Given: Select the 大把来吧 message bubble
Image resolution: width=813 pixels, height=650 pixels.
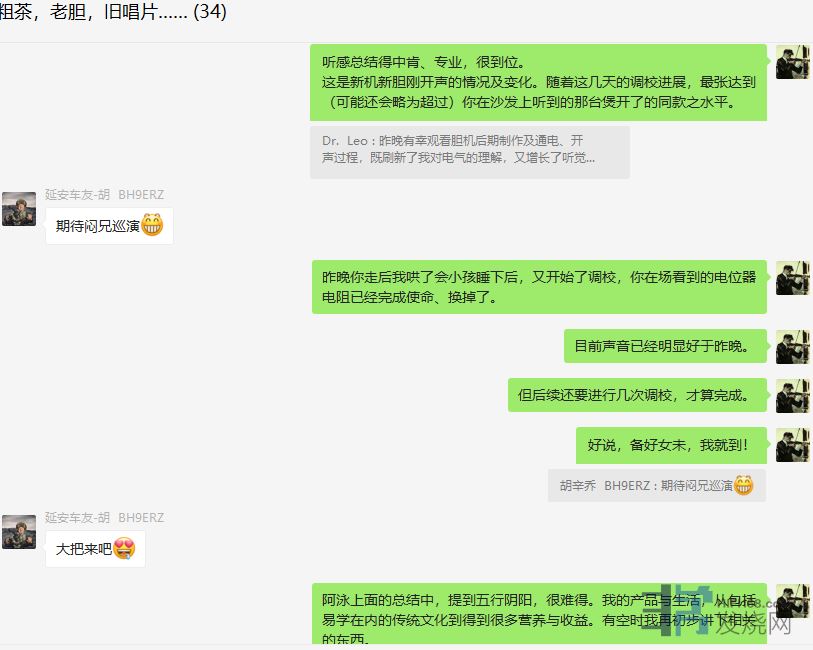Looking at the screenshot, I should 95,549.
